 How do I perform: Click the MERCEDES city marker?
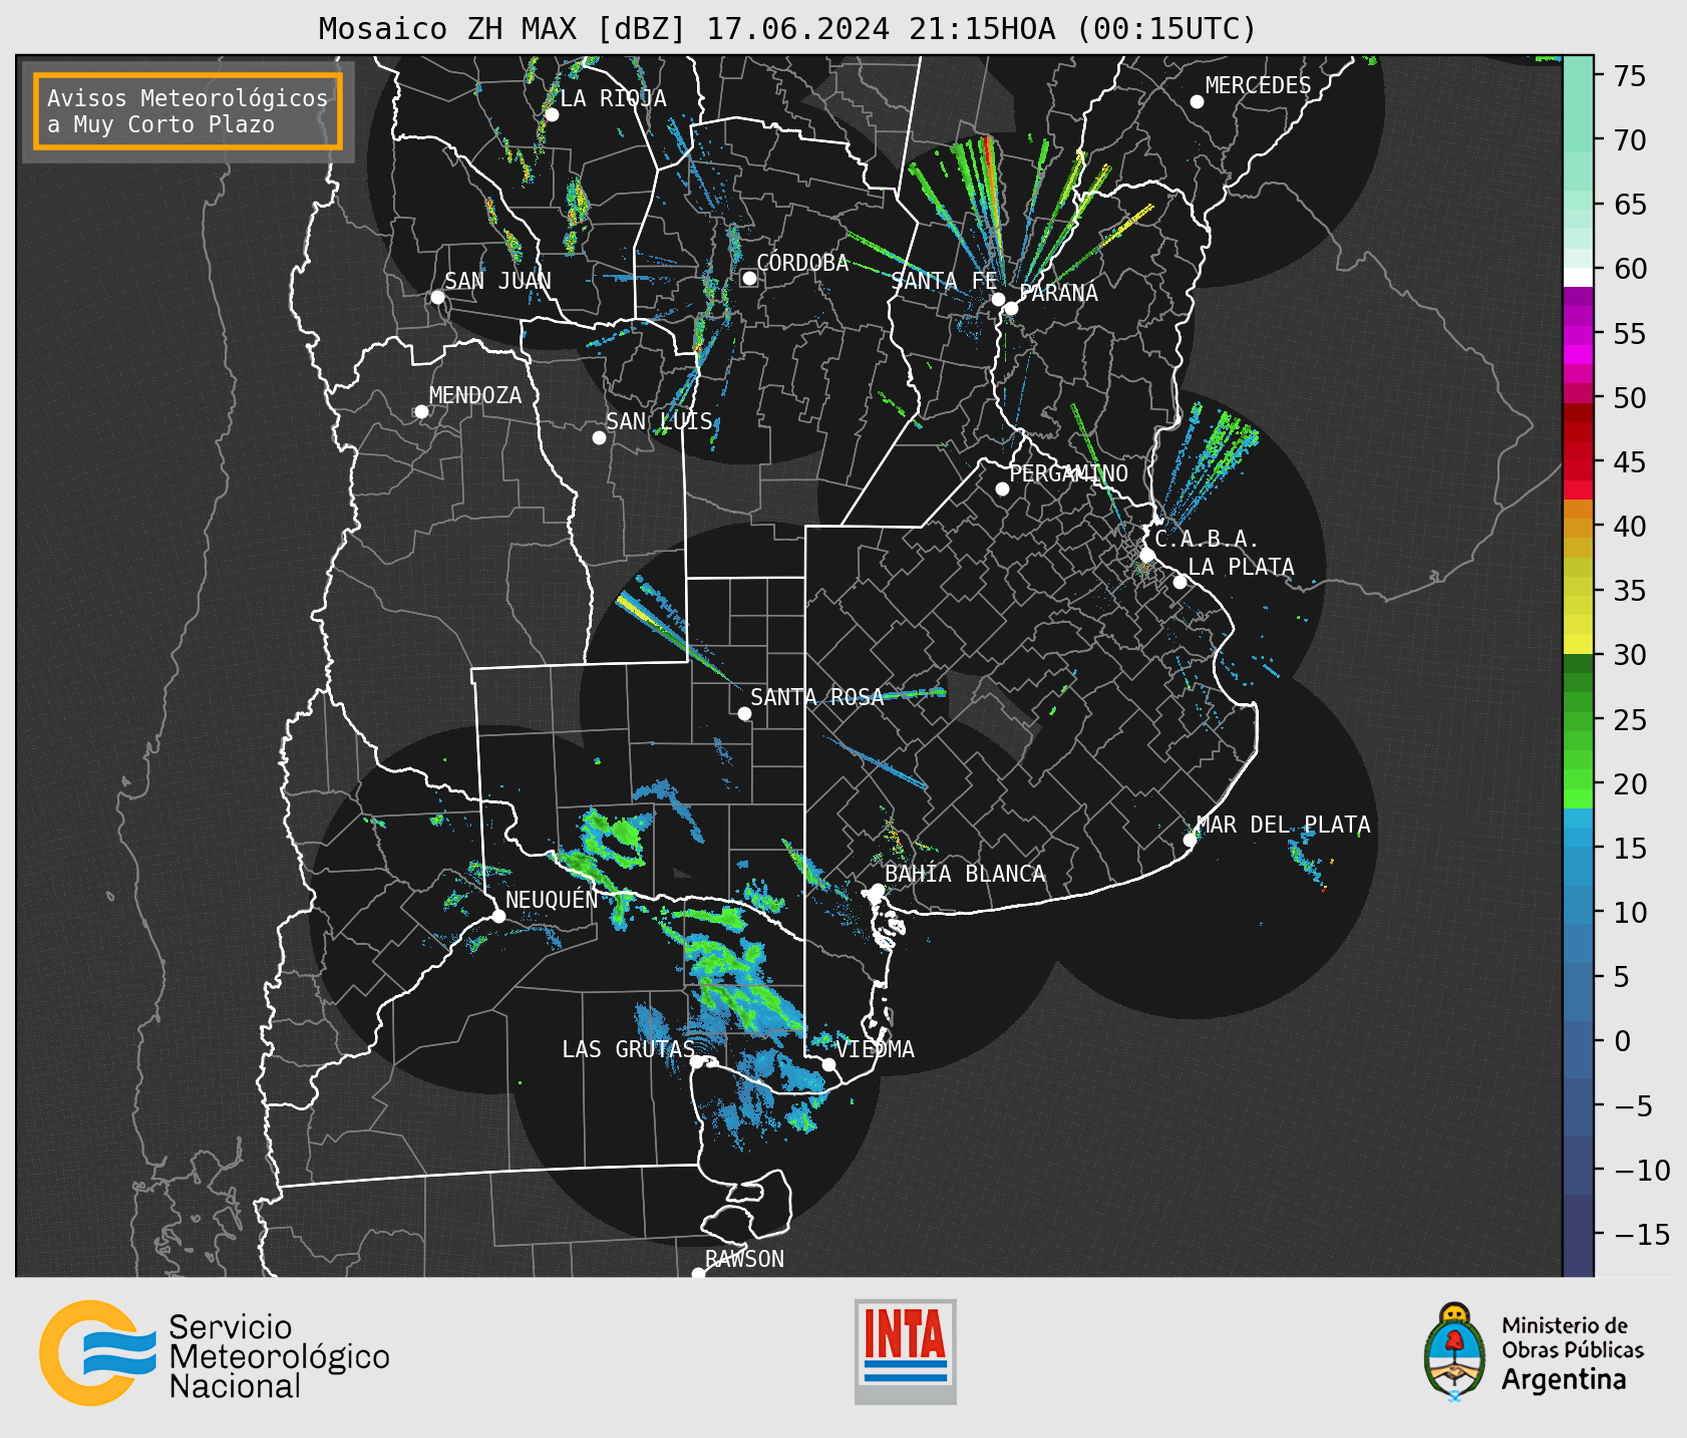pos(1196,102)
